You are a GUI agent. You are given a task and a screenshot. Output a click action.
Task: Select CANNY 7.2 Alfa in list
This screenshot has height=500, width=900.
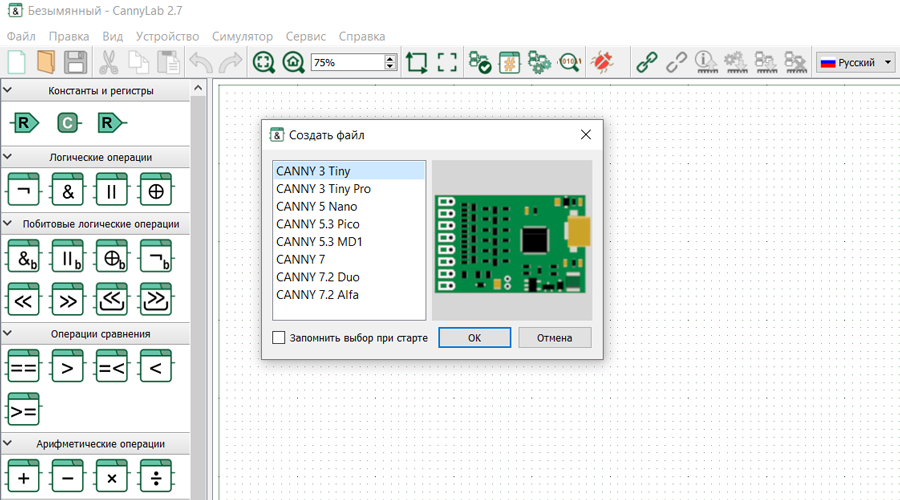(349, 294)
